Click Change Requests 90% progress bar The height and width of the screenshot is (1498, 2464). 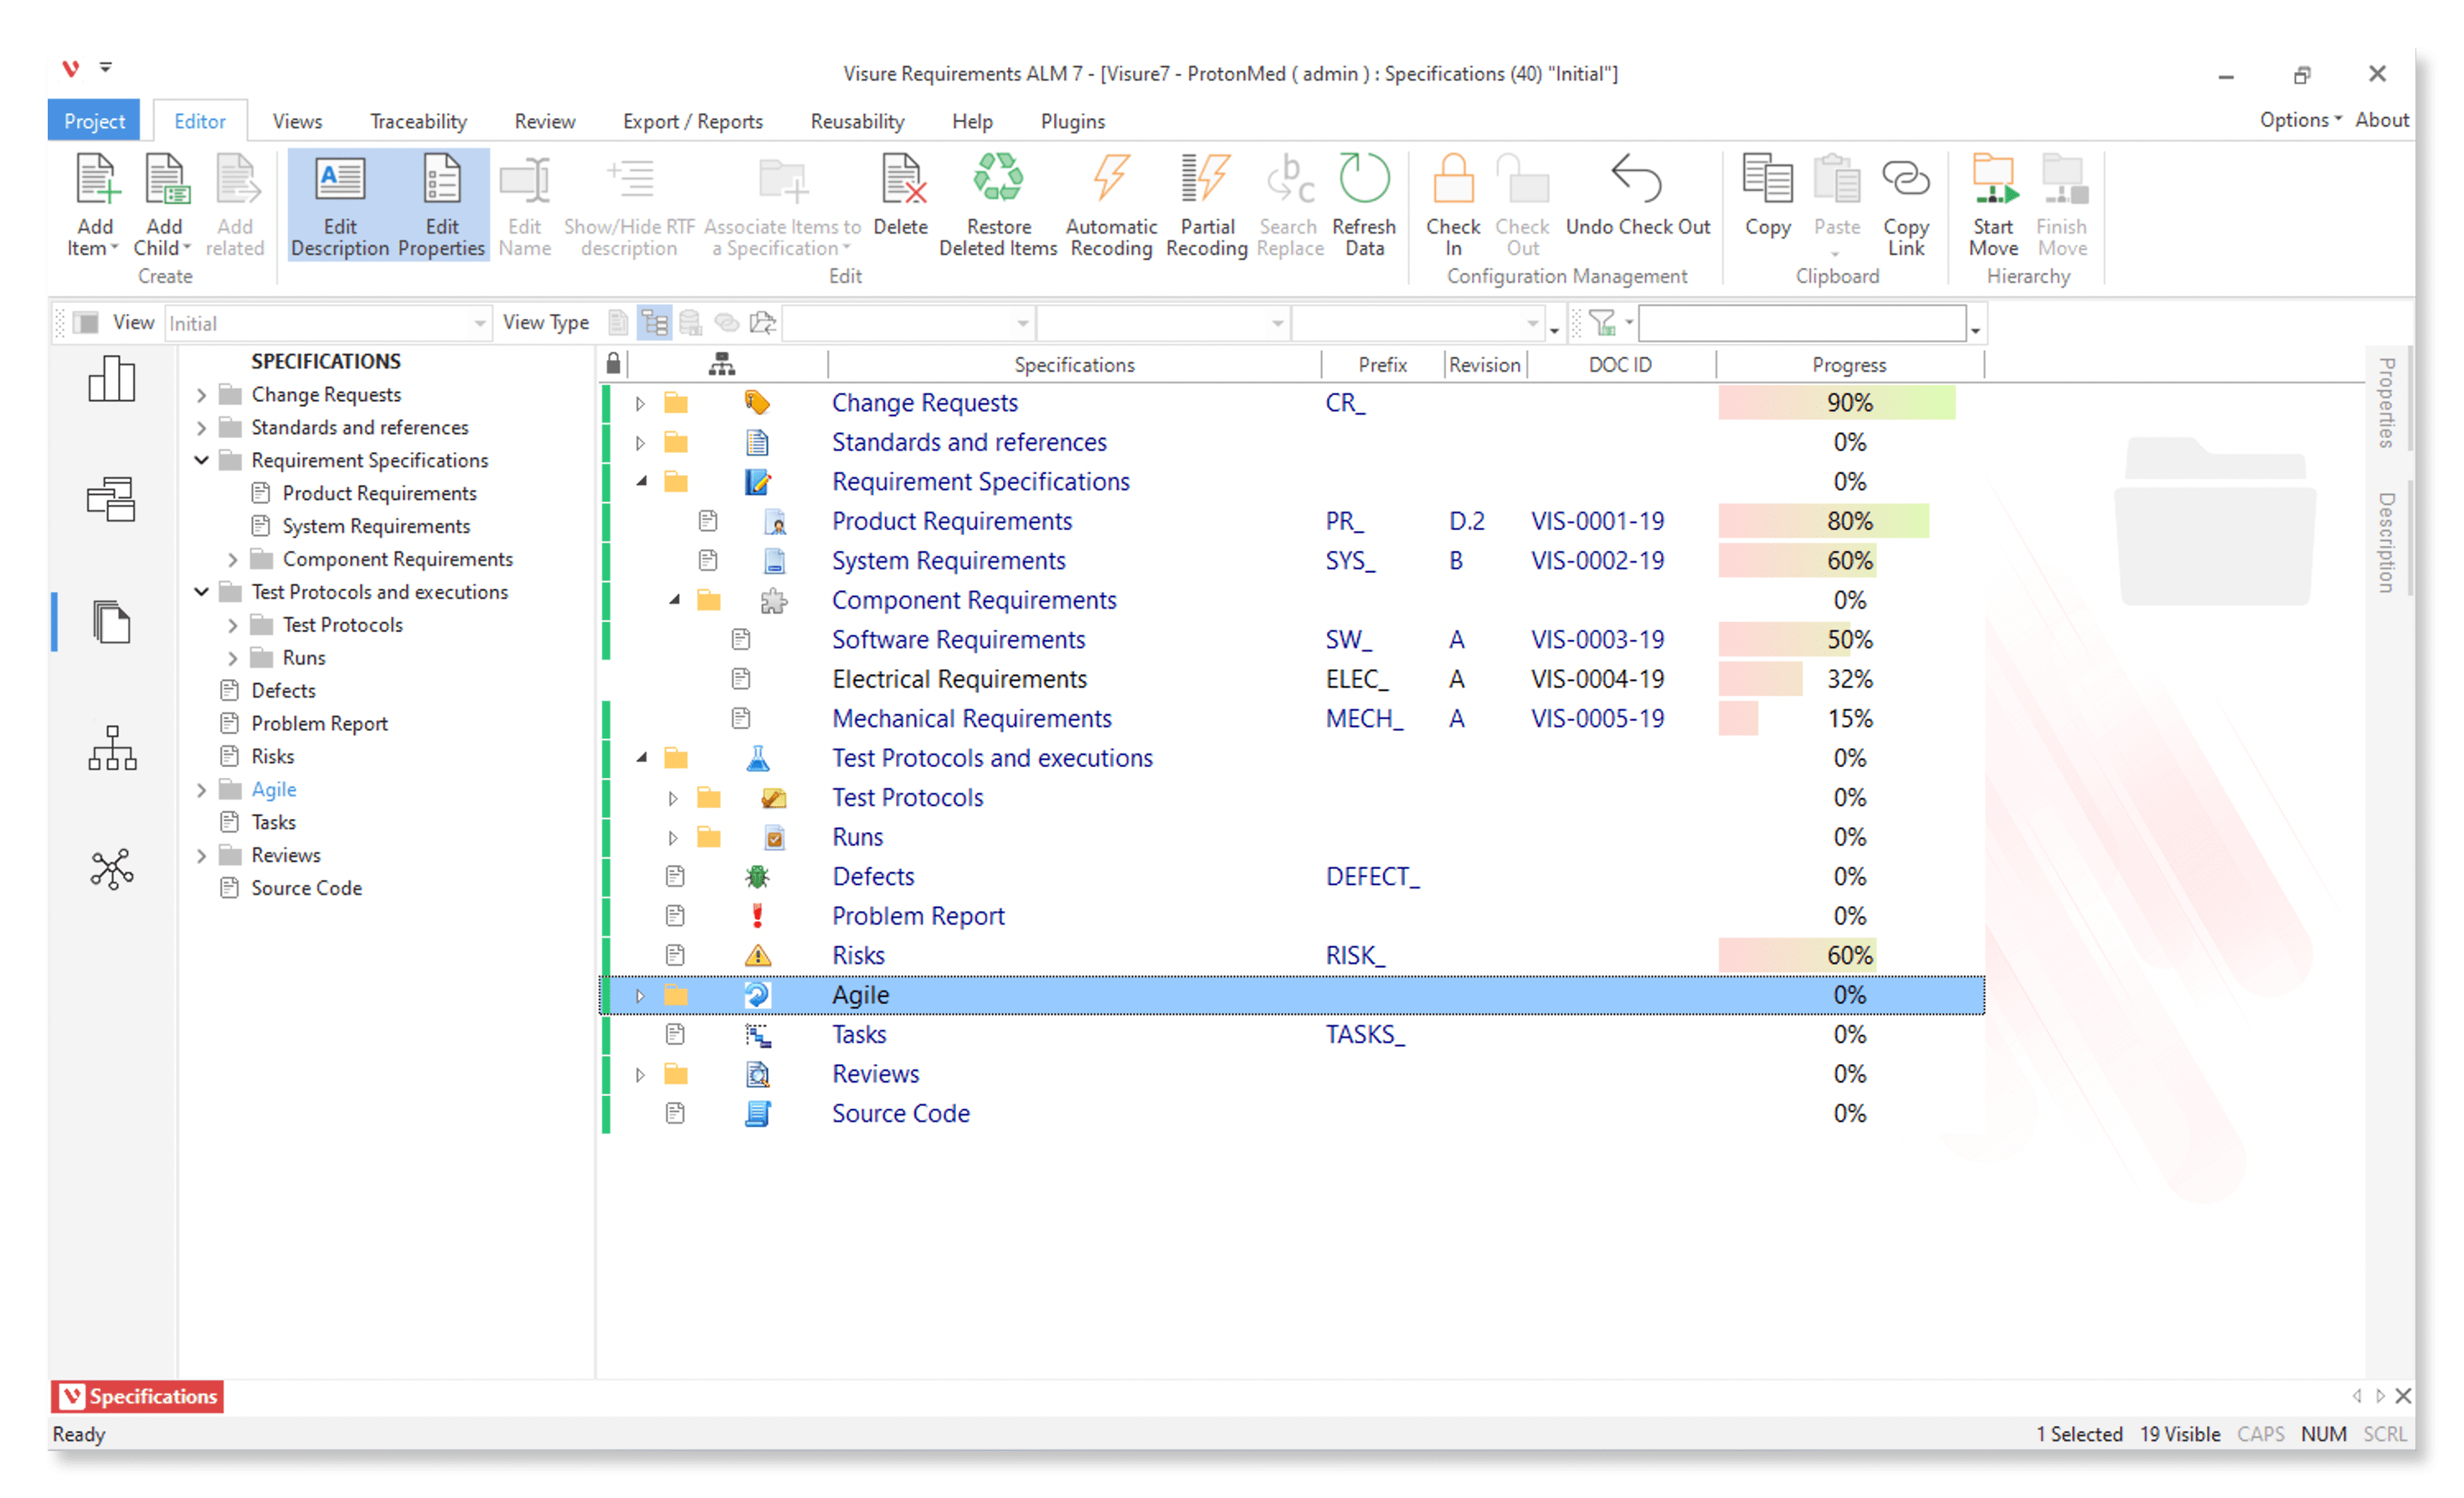[1836, 403]
